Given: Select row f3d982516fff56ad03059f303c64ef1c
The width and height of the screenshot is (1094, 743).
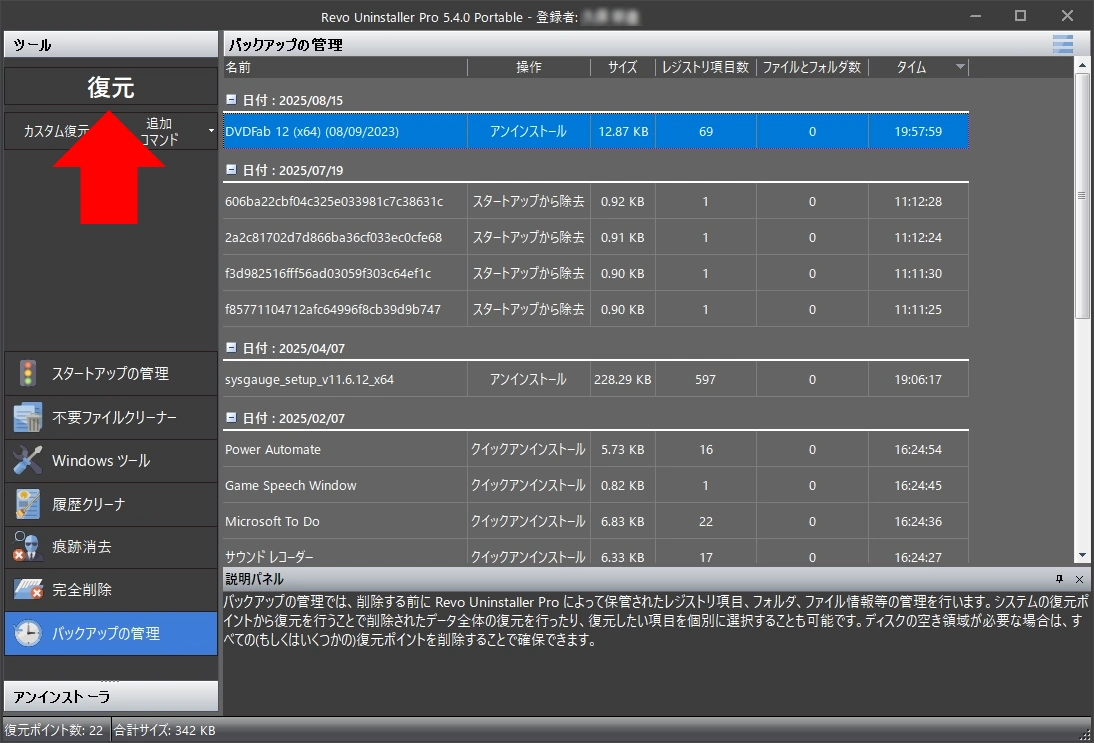Looking at the screenshot, I should click(596, 273).
